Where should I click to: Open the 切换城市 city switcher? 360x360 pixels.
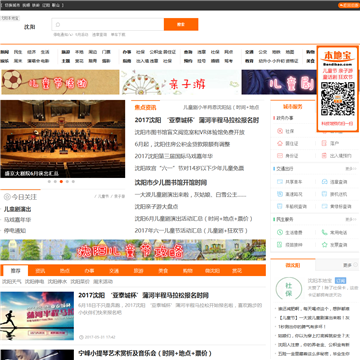pyautogui.click(x=12, y=5)
